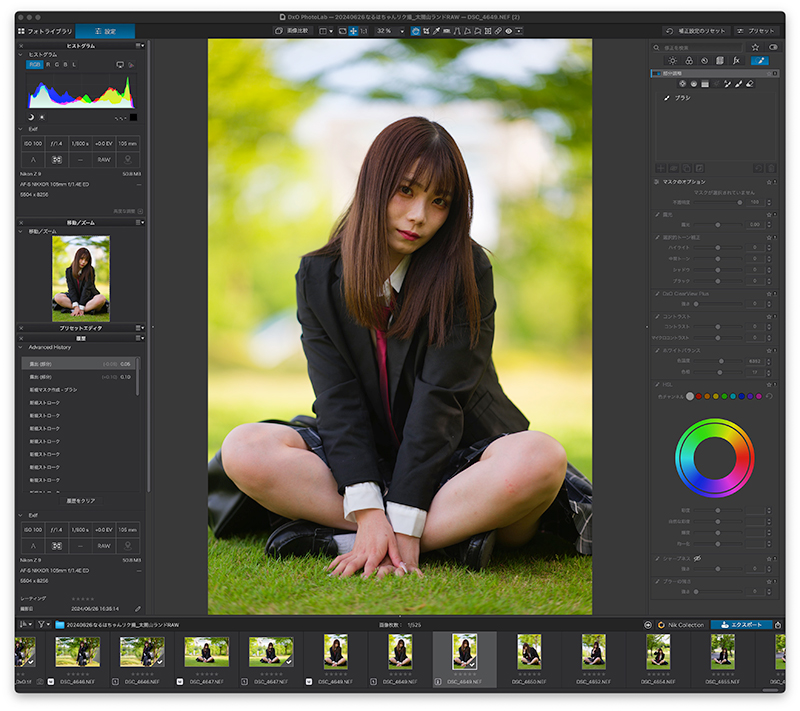
Task: Toggle favorites filter star in search bar
Action: tap(755, 47)
